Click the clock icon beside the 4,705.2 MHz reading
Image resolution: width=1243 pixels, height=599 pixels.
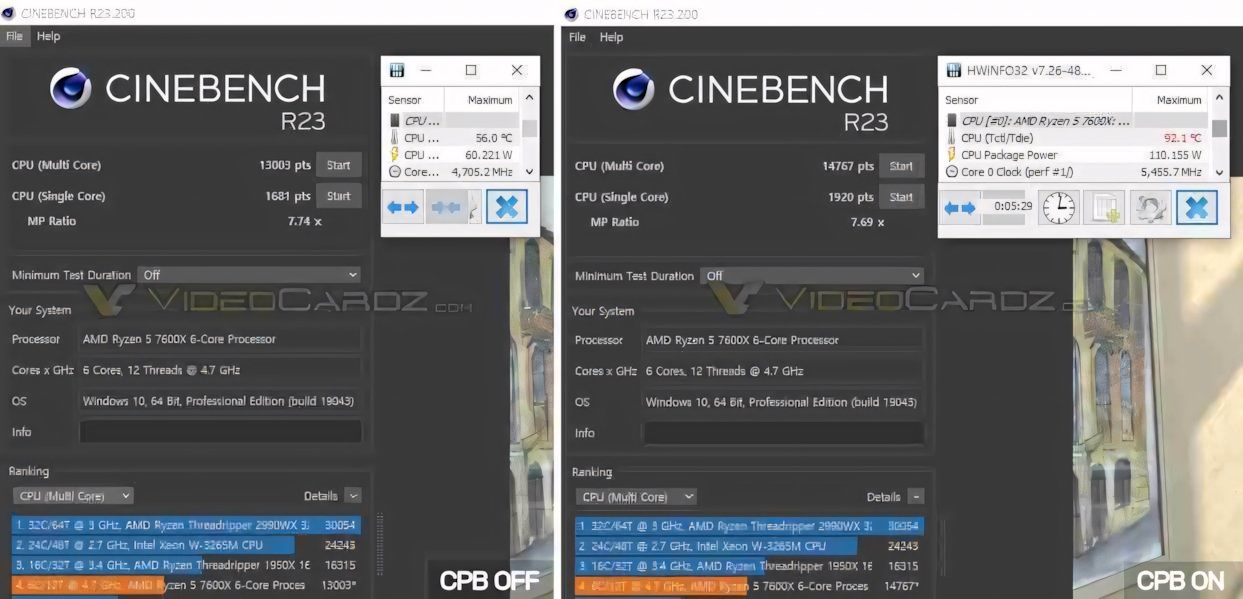pos(394,172)
